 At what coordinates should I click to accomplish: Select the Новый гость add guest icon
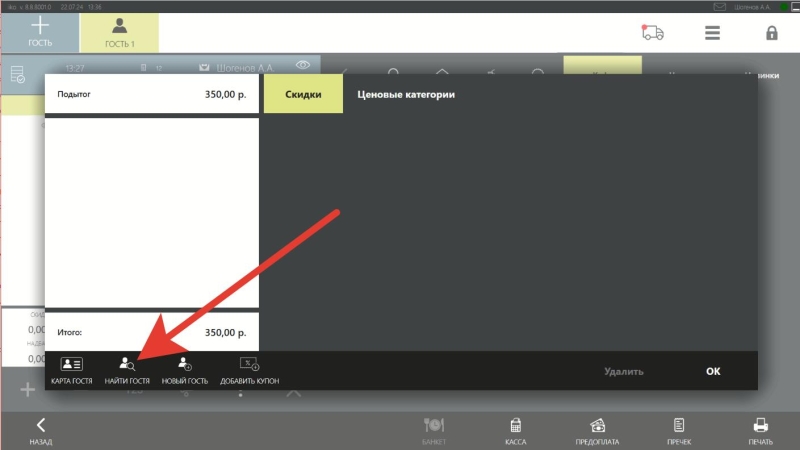pyautogui.click(x=185, y=364)
